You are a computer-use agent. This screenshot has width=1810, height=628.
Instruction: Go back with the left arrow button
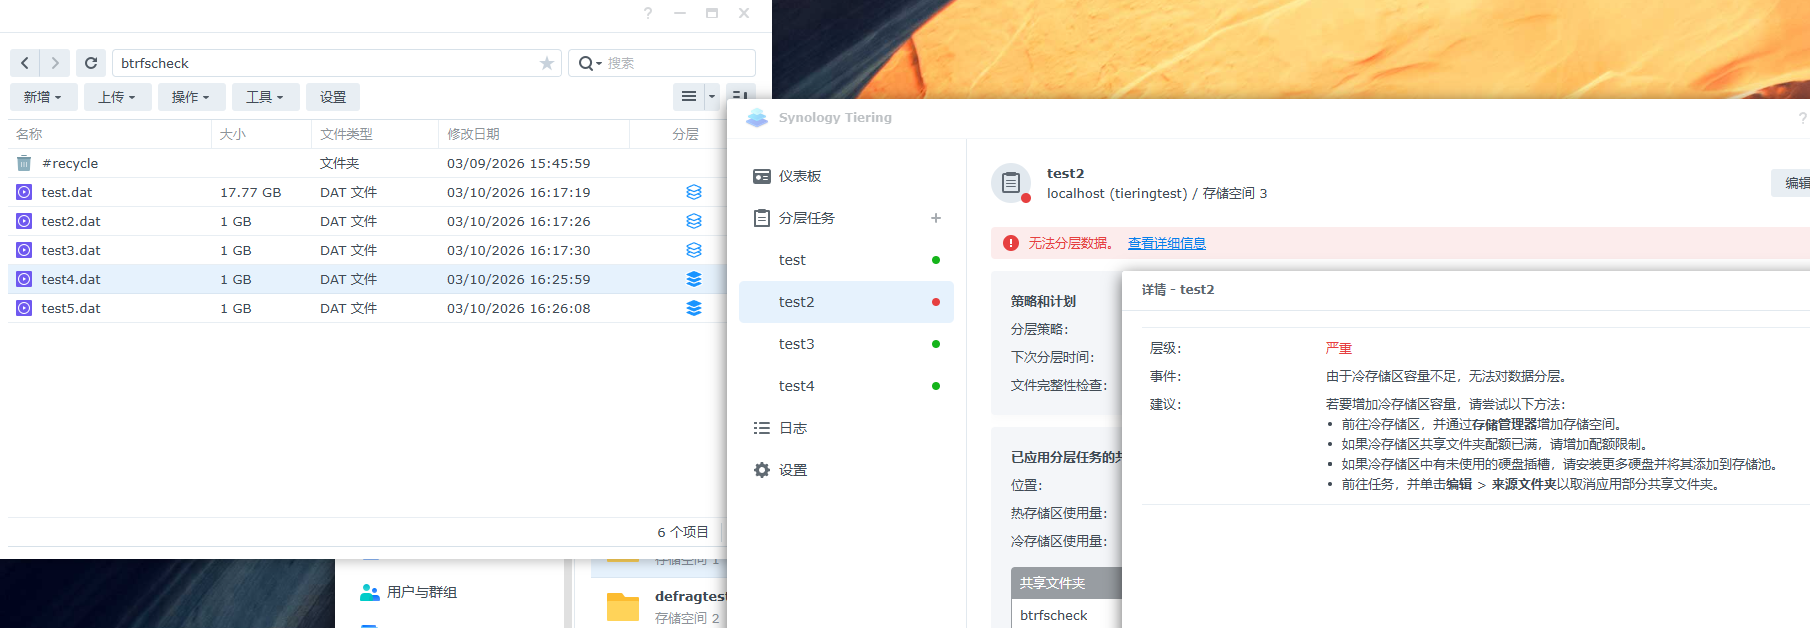25,63
